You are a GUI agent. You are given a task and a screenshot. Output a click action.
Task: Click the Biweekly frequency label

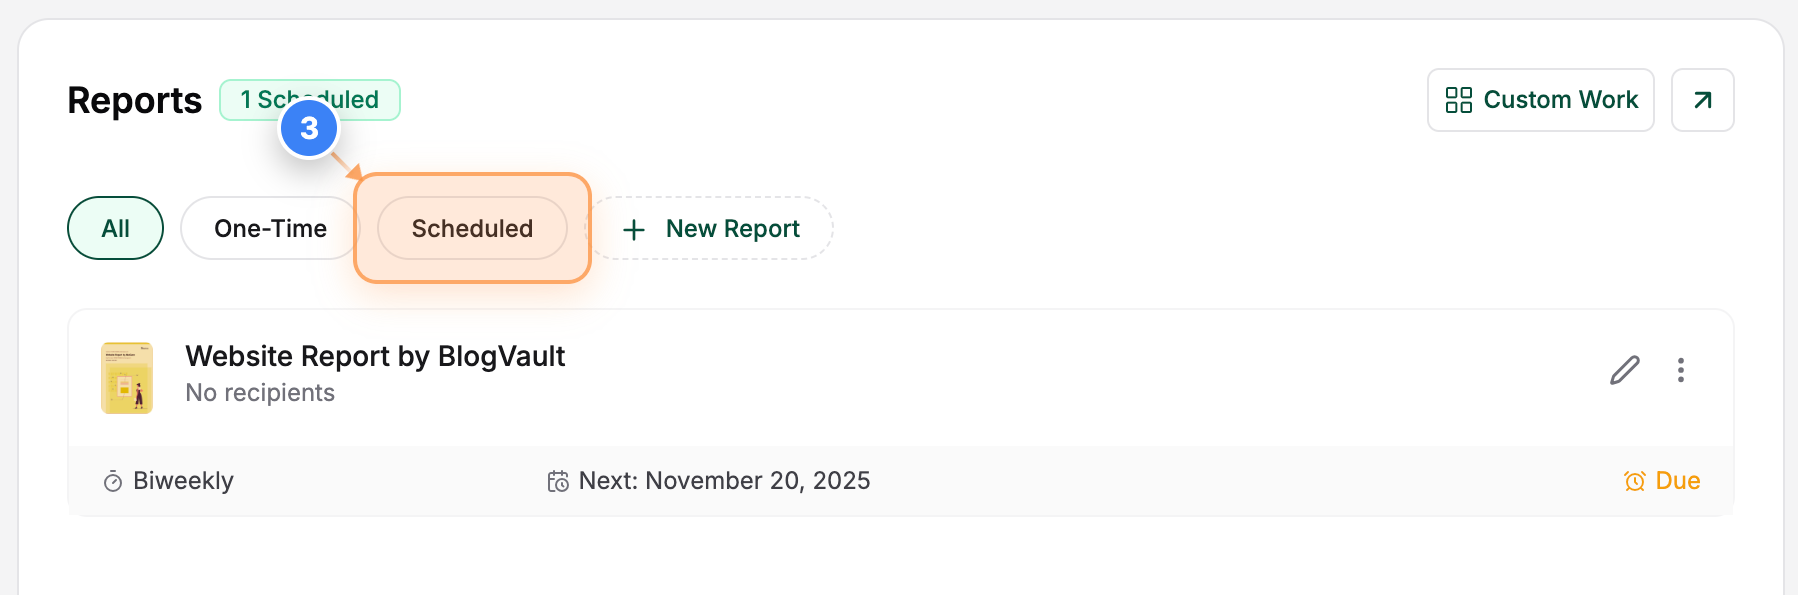coord(183,481)
